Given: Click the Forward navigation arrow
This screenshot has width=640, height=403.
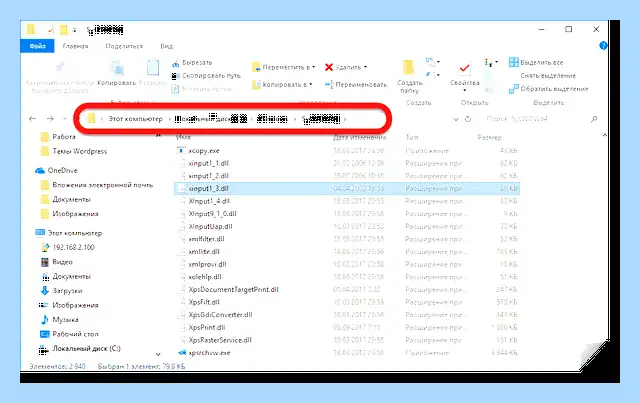Looking at the screenshot, I should point(50,119).
